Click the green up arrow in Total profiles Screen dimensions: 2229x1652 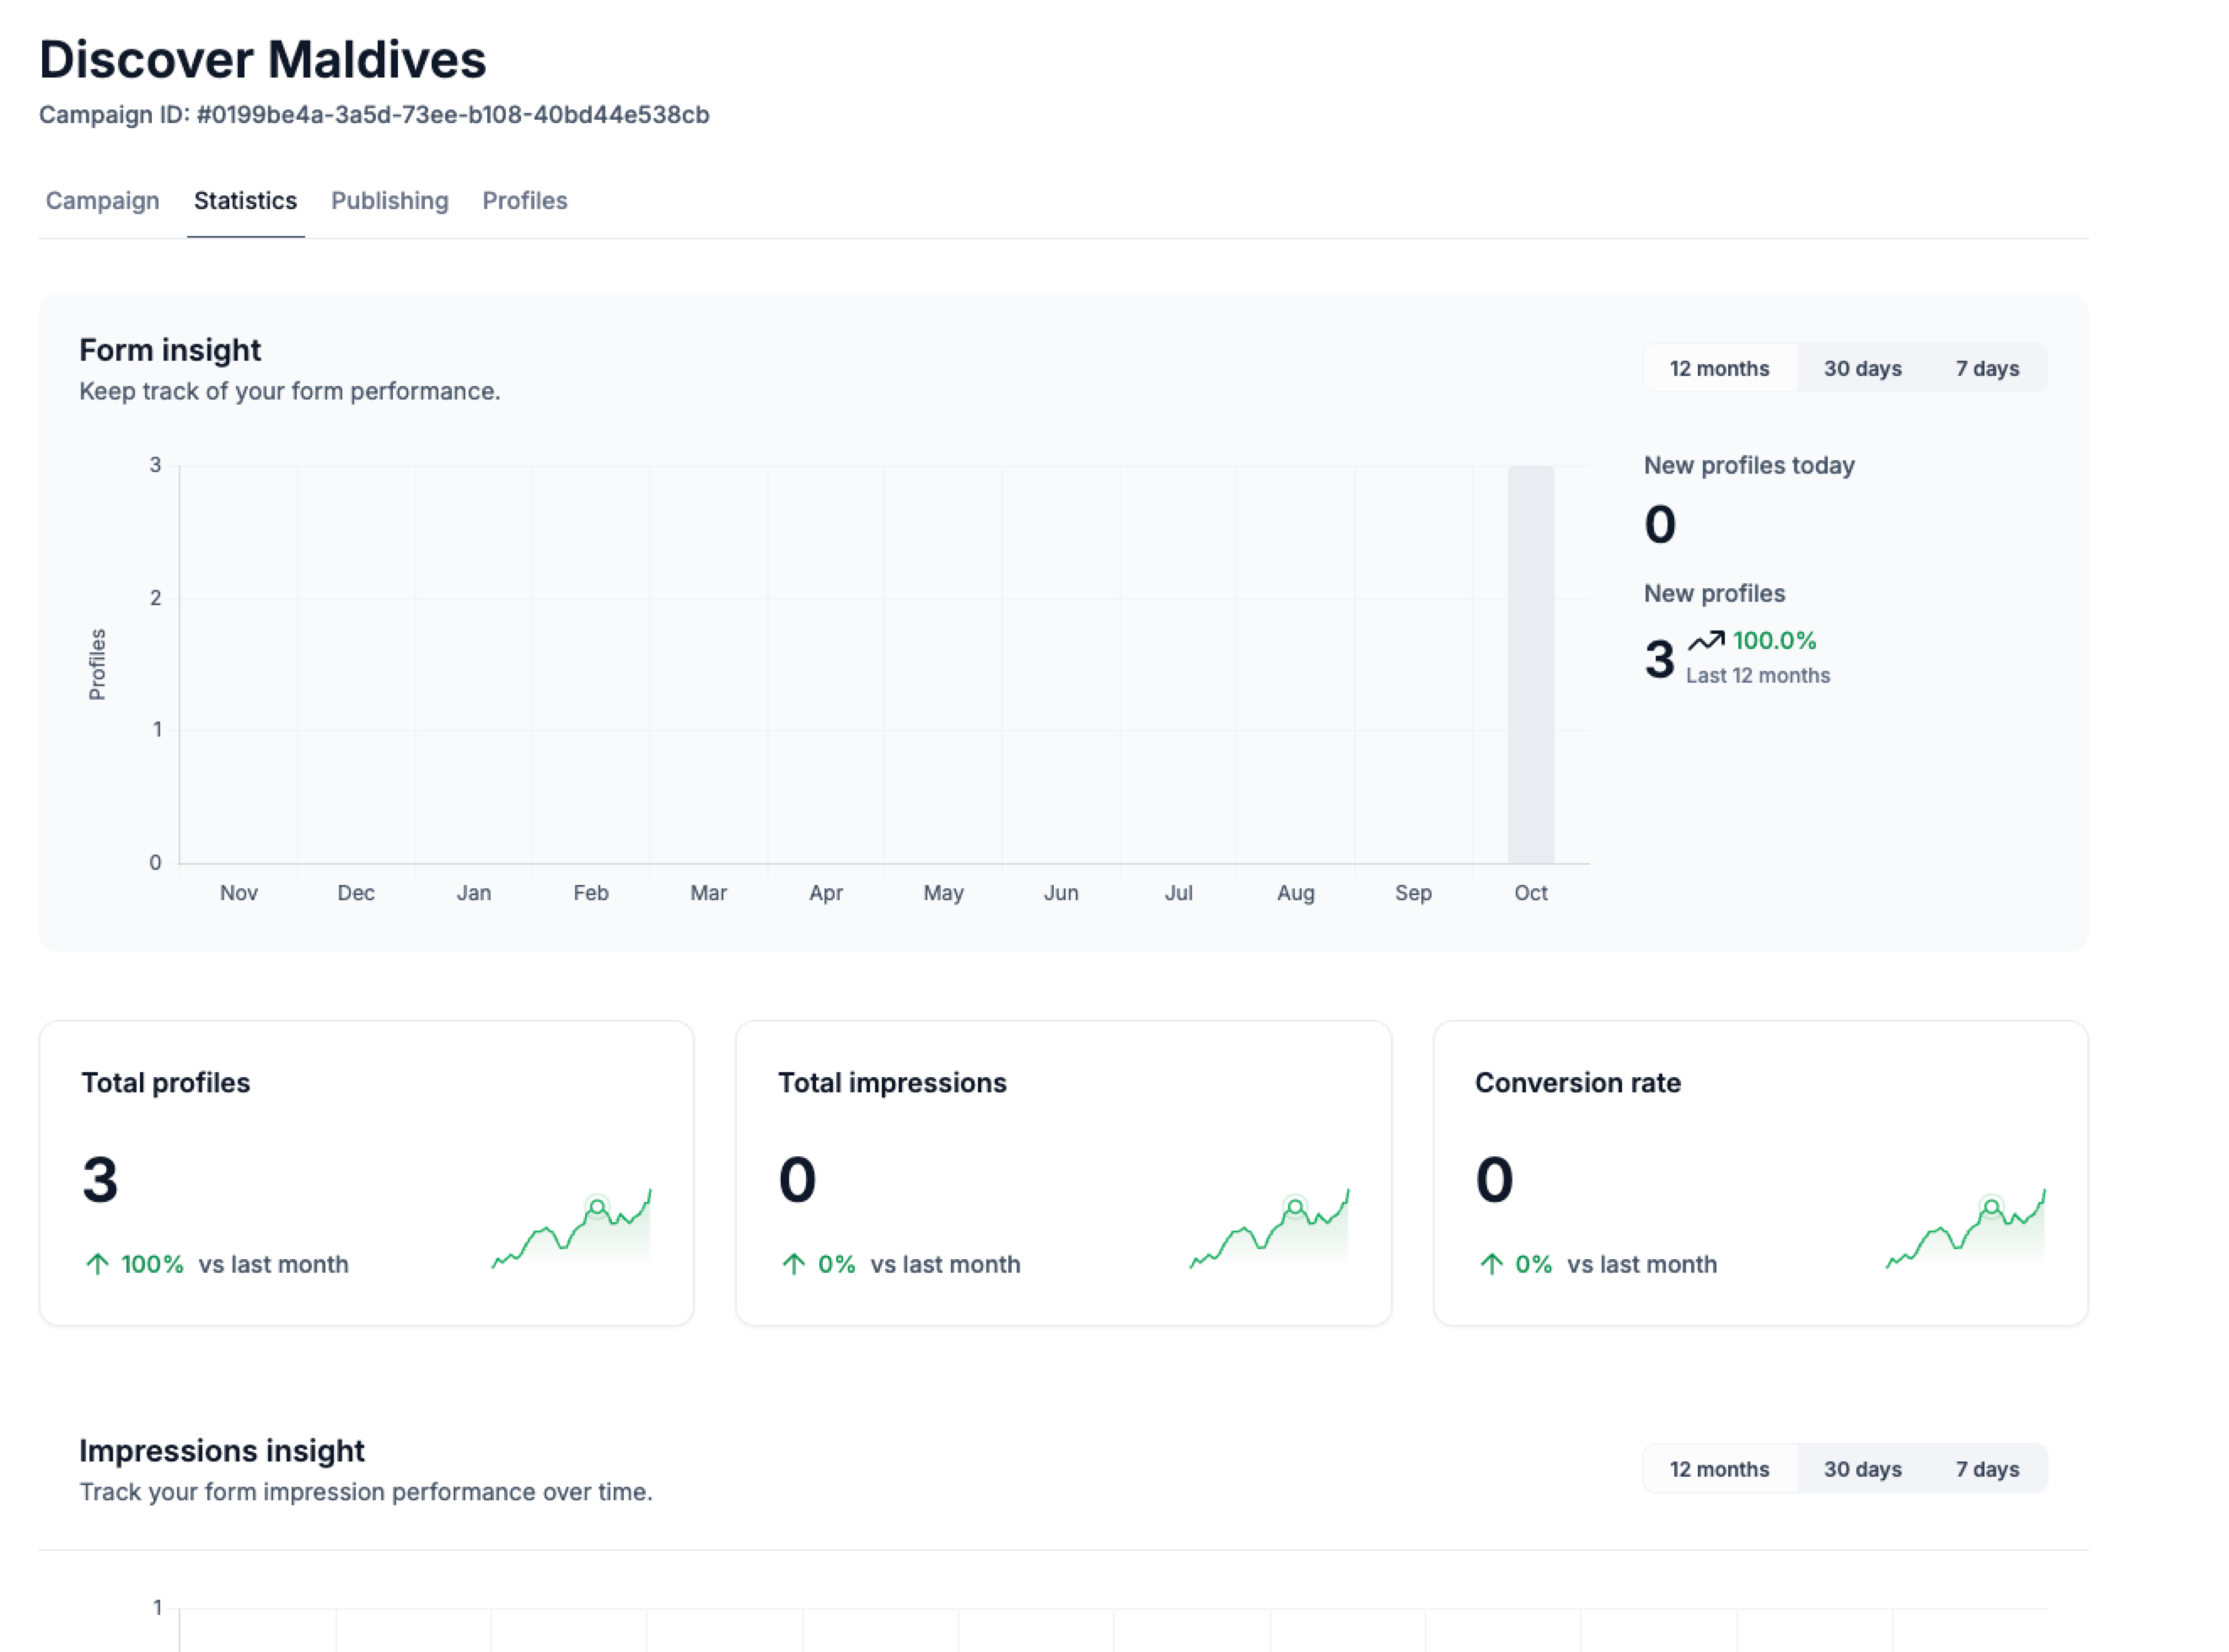(x=97, y=1264)
